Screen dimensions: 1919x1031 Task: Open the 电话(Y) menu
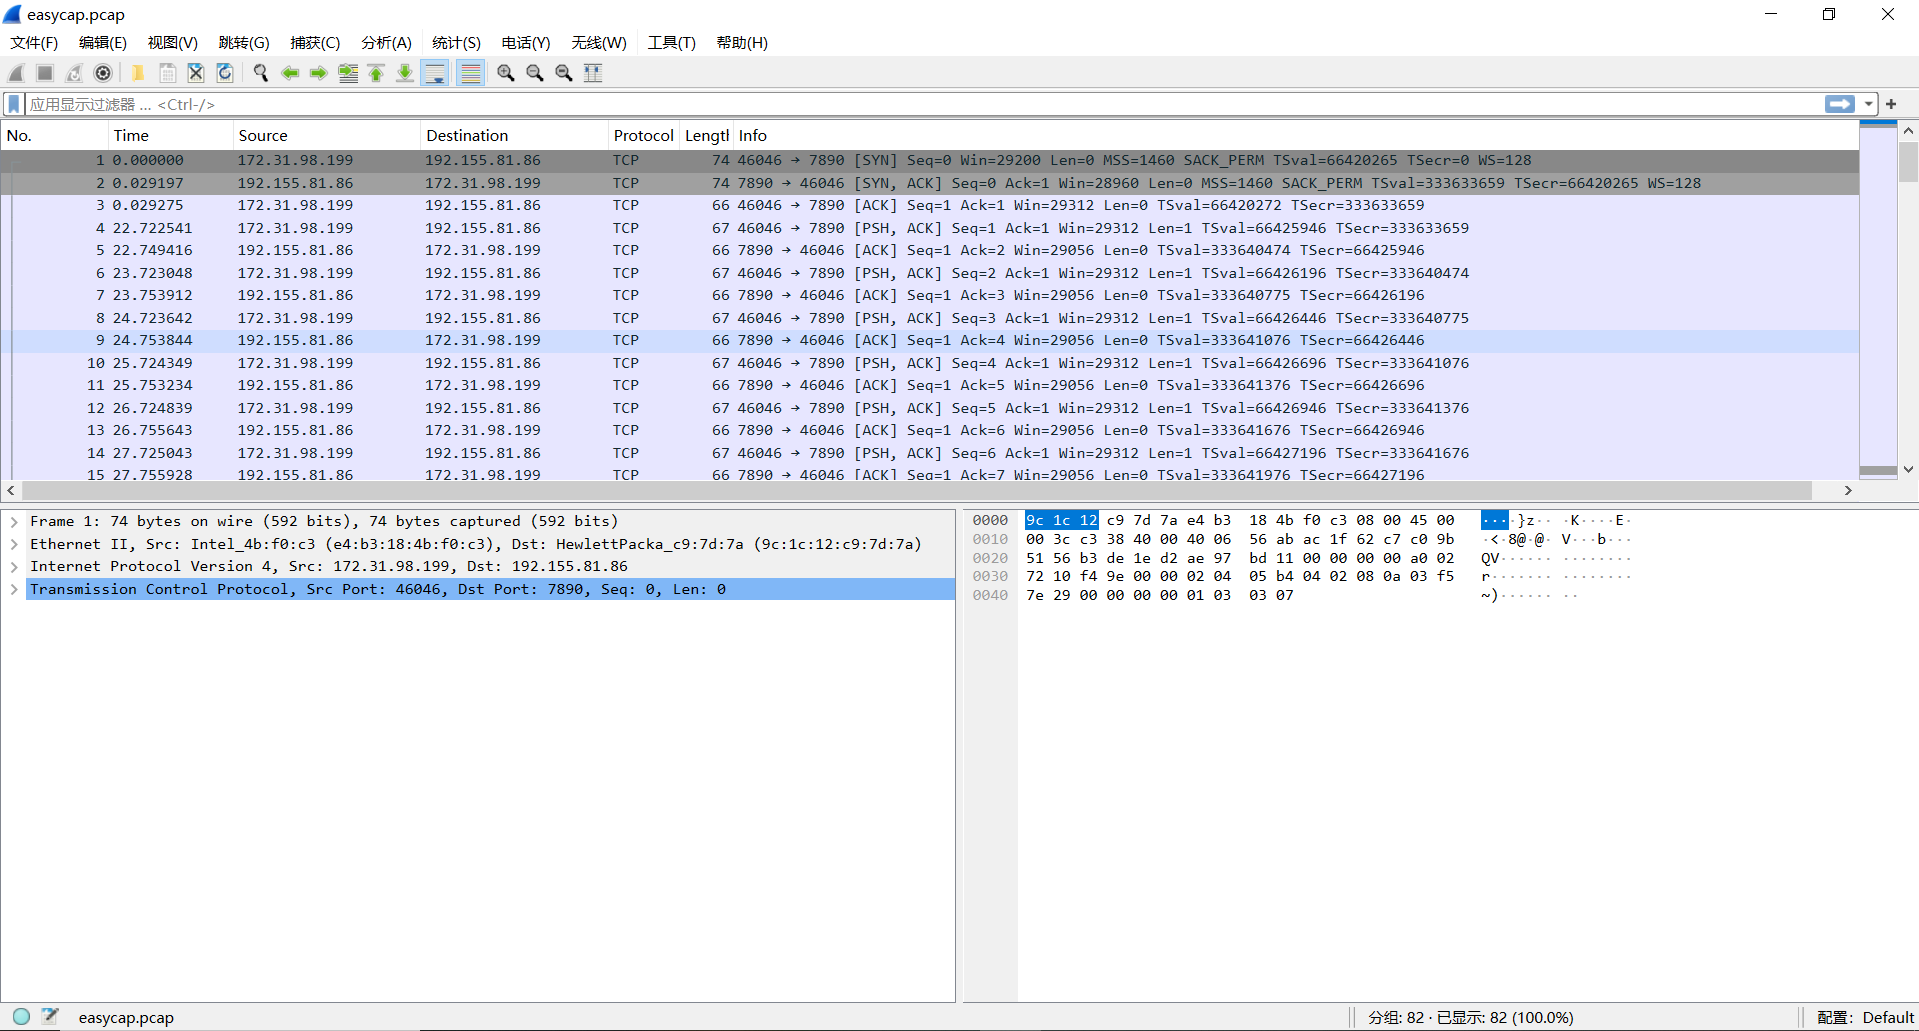(x=526, y=43)
